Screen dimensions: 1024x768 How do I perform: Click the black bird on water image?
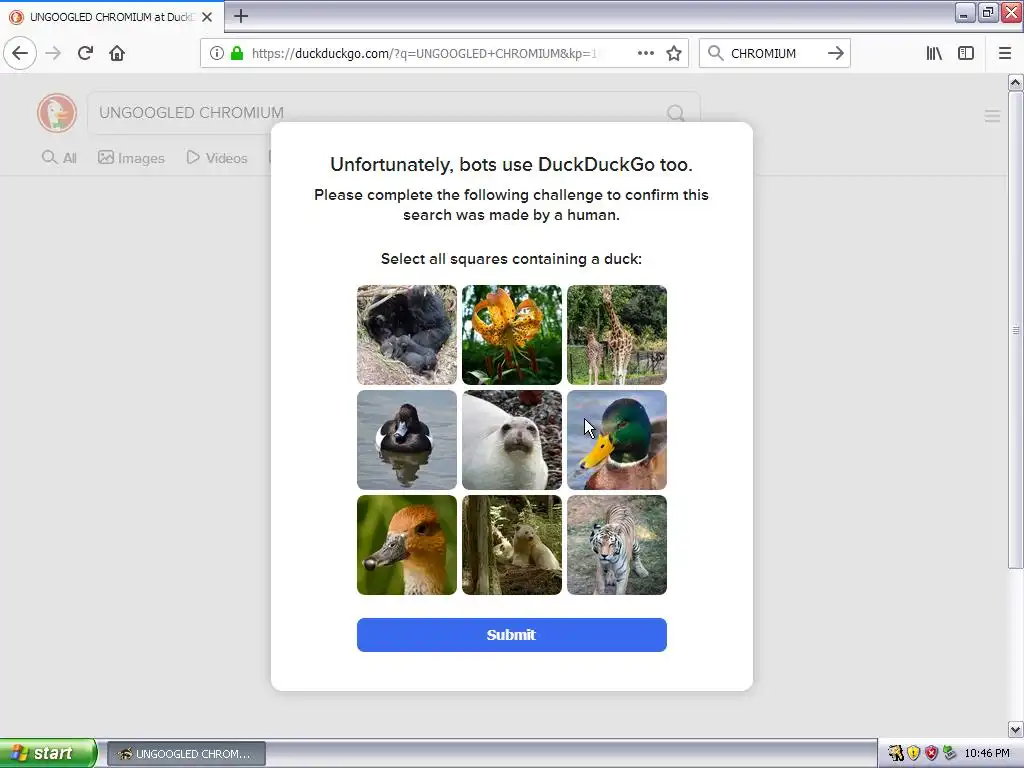tap(407, 440)
